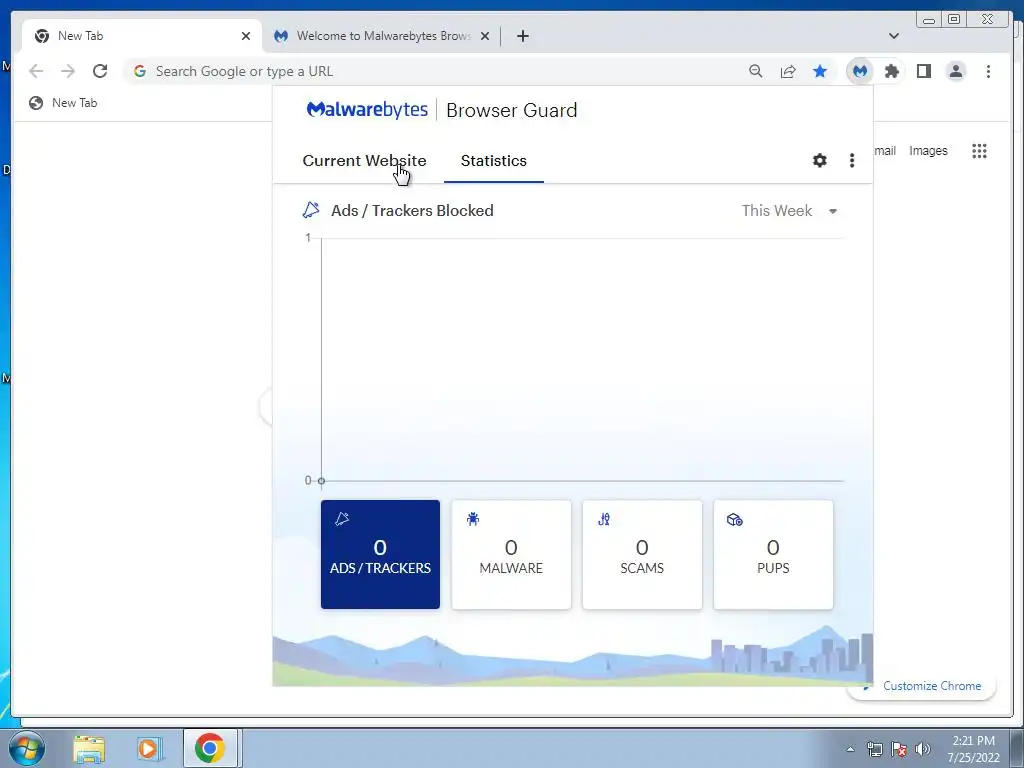This screenshot has width=1024, height=768.
Task: Open the Google apps grid
Action: [979, 151]
